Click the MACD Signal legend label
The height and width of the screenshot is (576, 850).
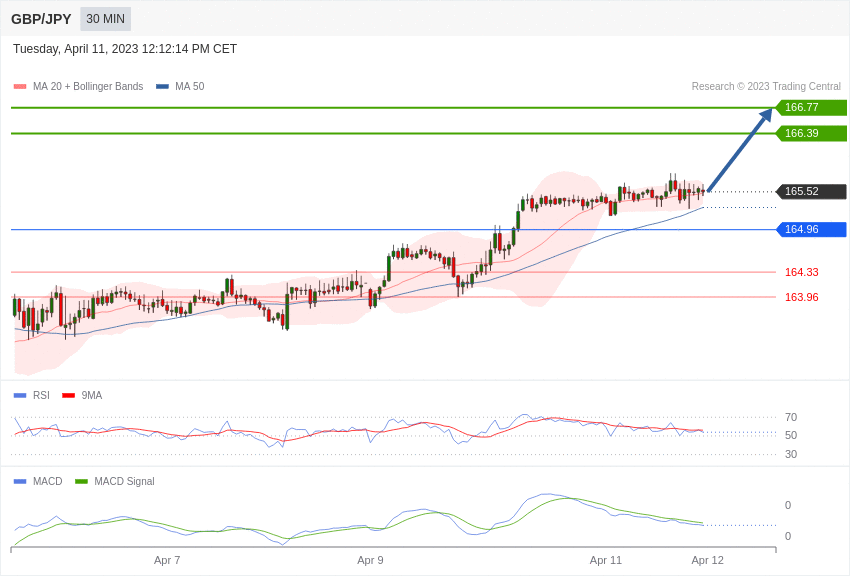tap(124, 481)
